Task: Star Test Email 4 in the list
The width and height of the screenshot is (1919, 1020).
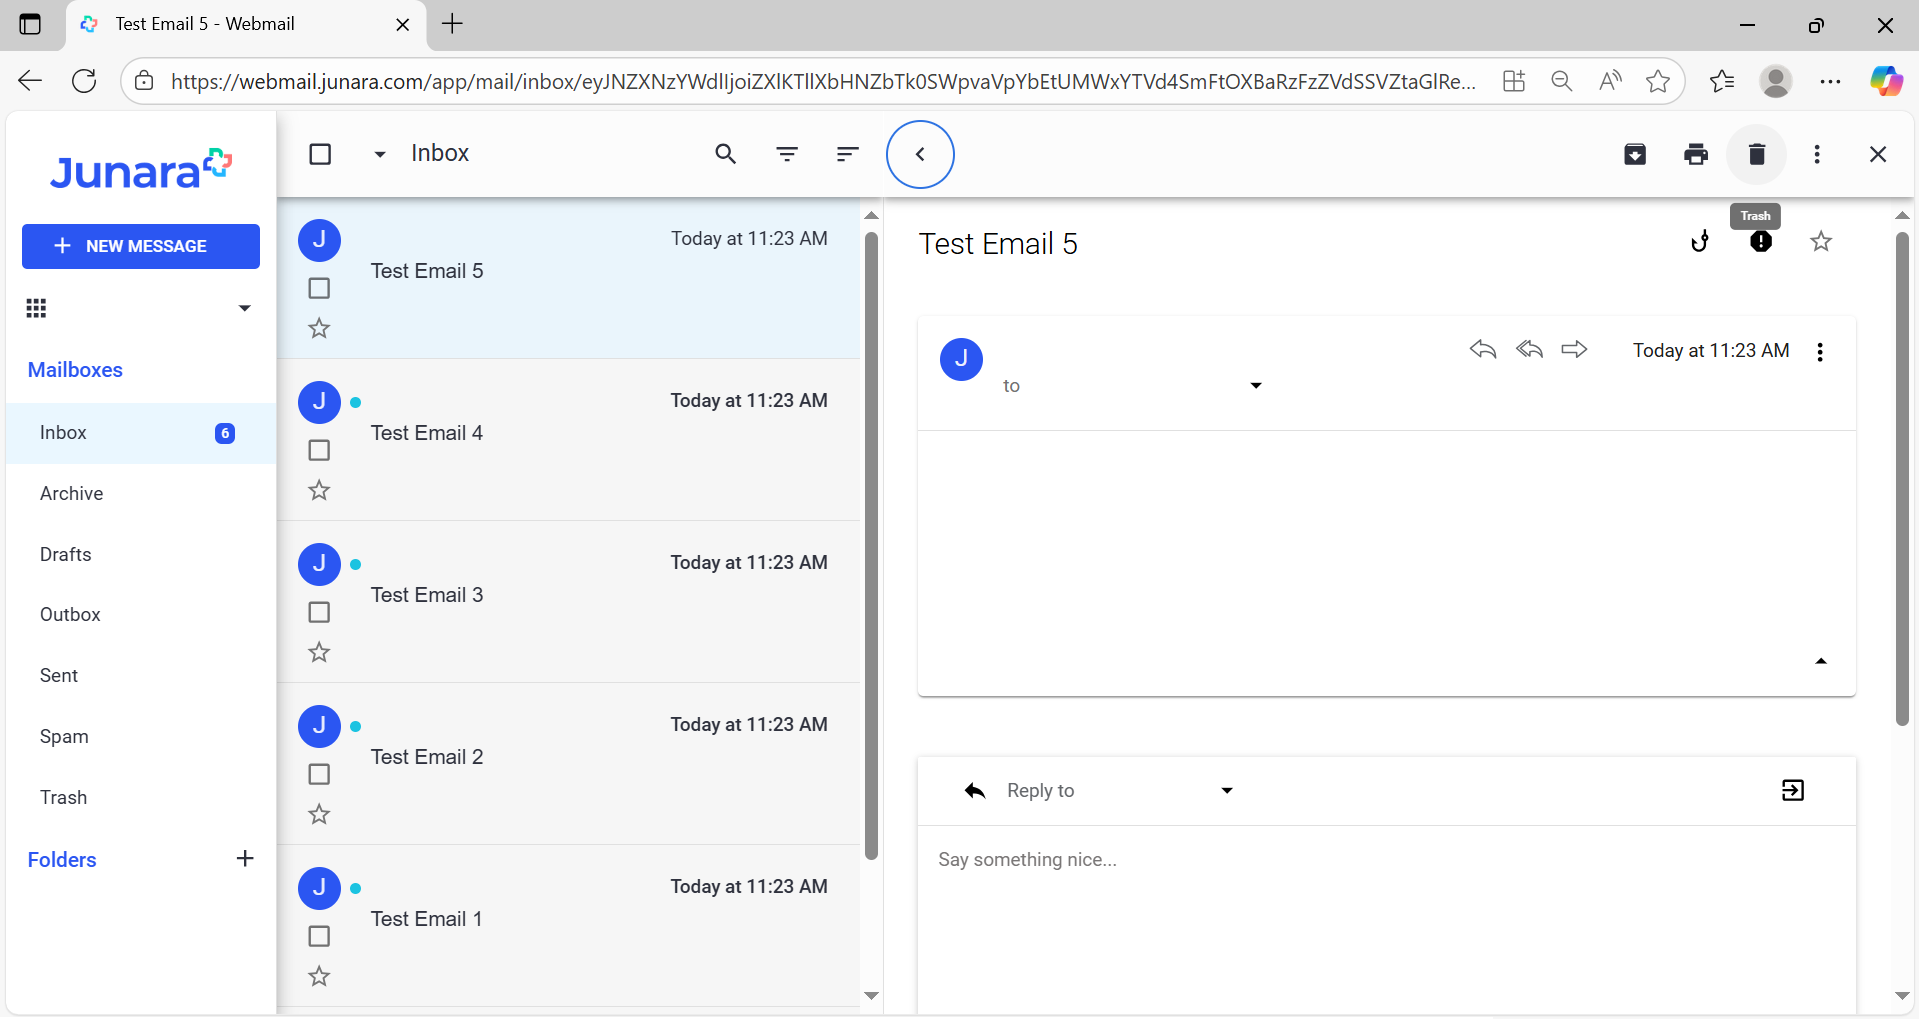Action: click(x=319, y=490)
